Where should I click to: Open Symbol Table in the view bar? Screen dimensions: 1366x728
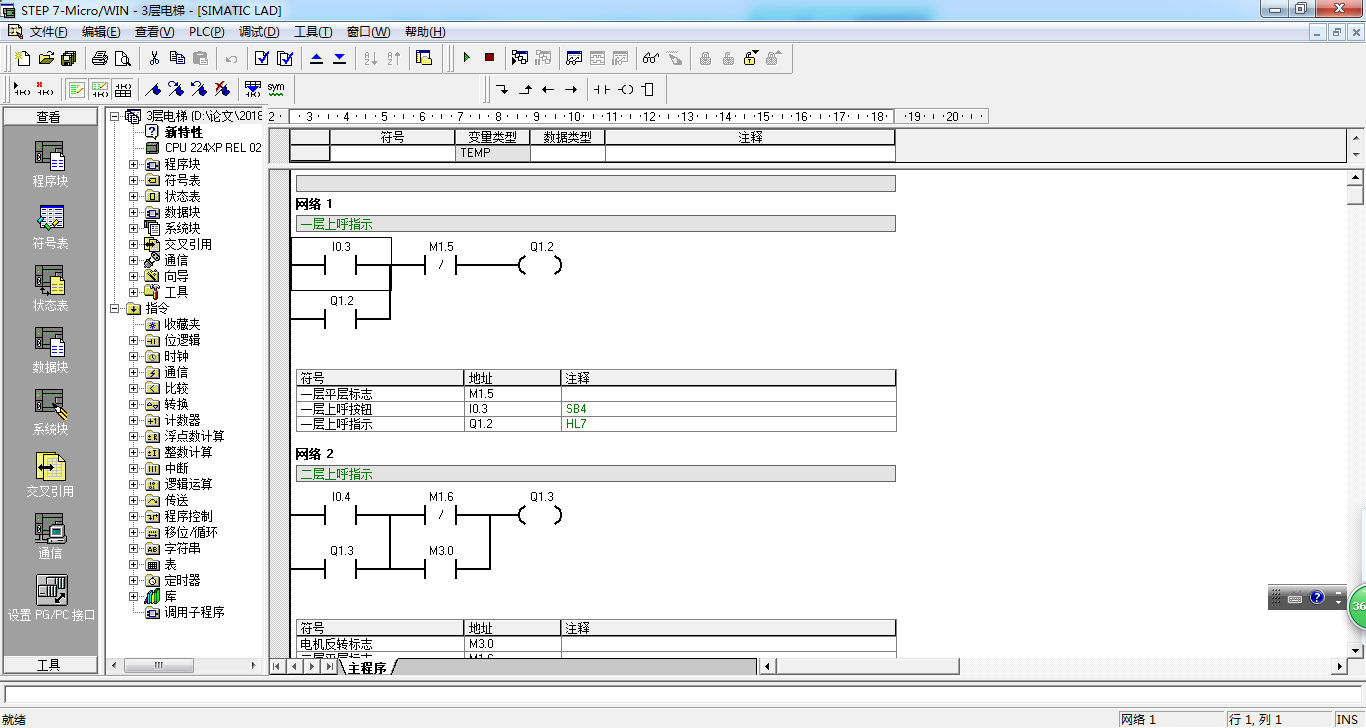pyautogui.click(x=50, y=227)
